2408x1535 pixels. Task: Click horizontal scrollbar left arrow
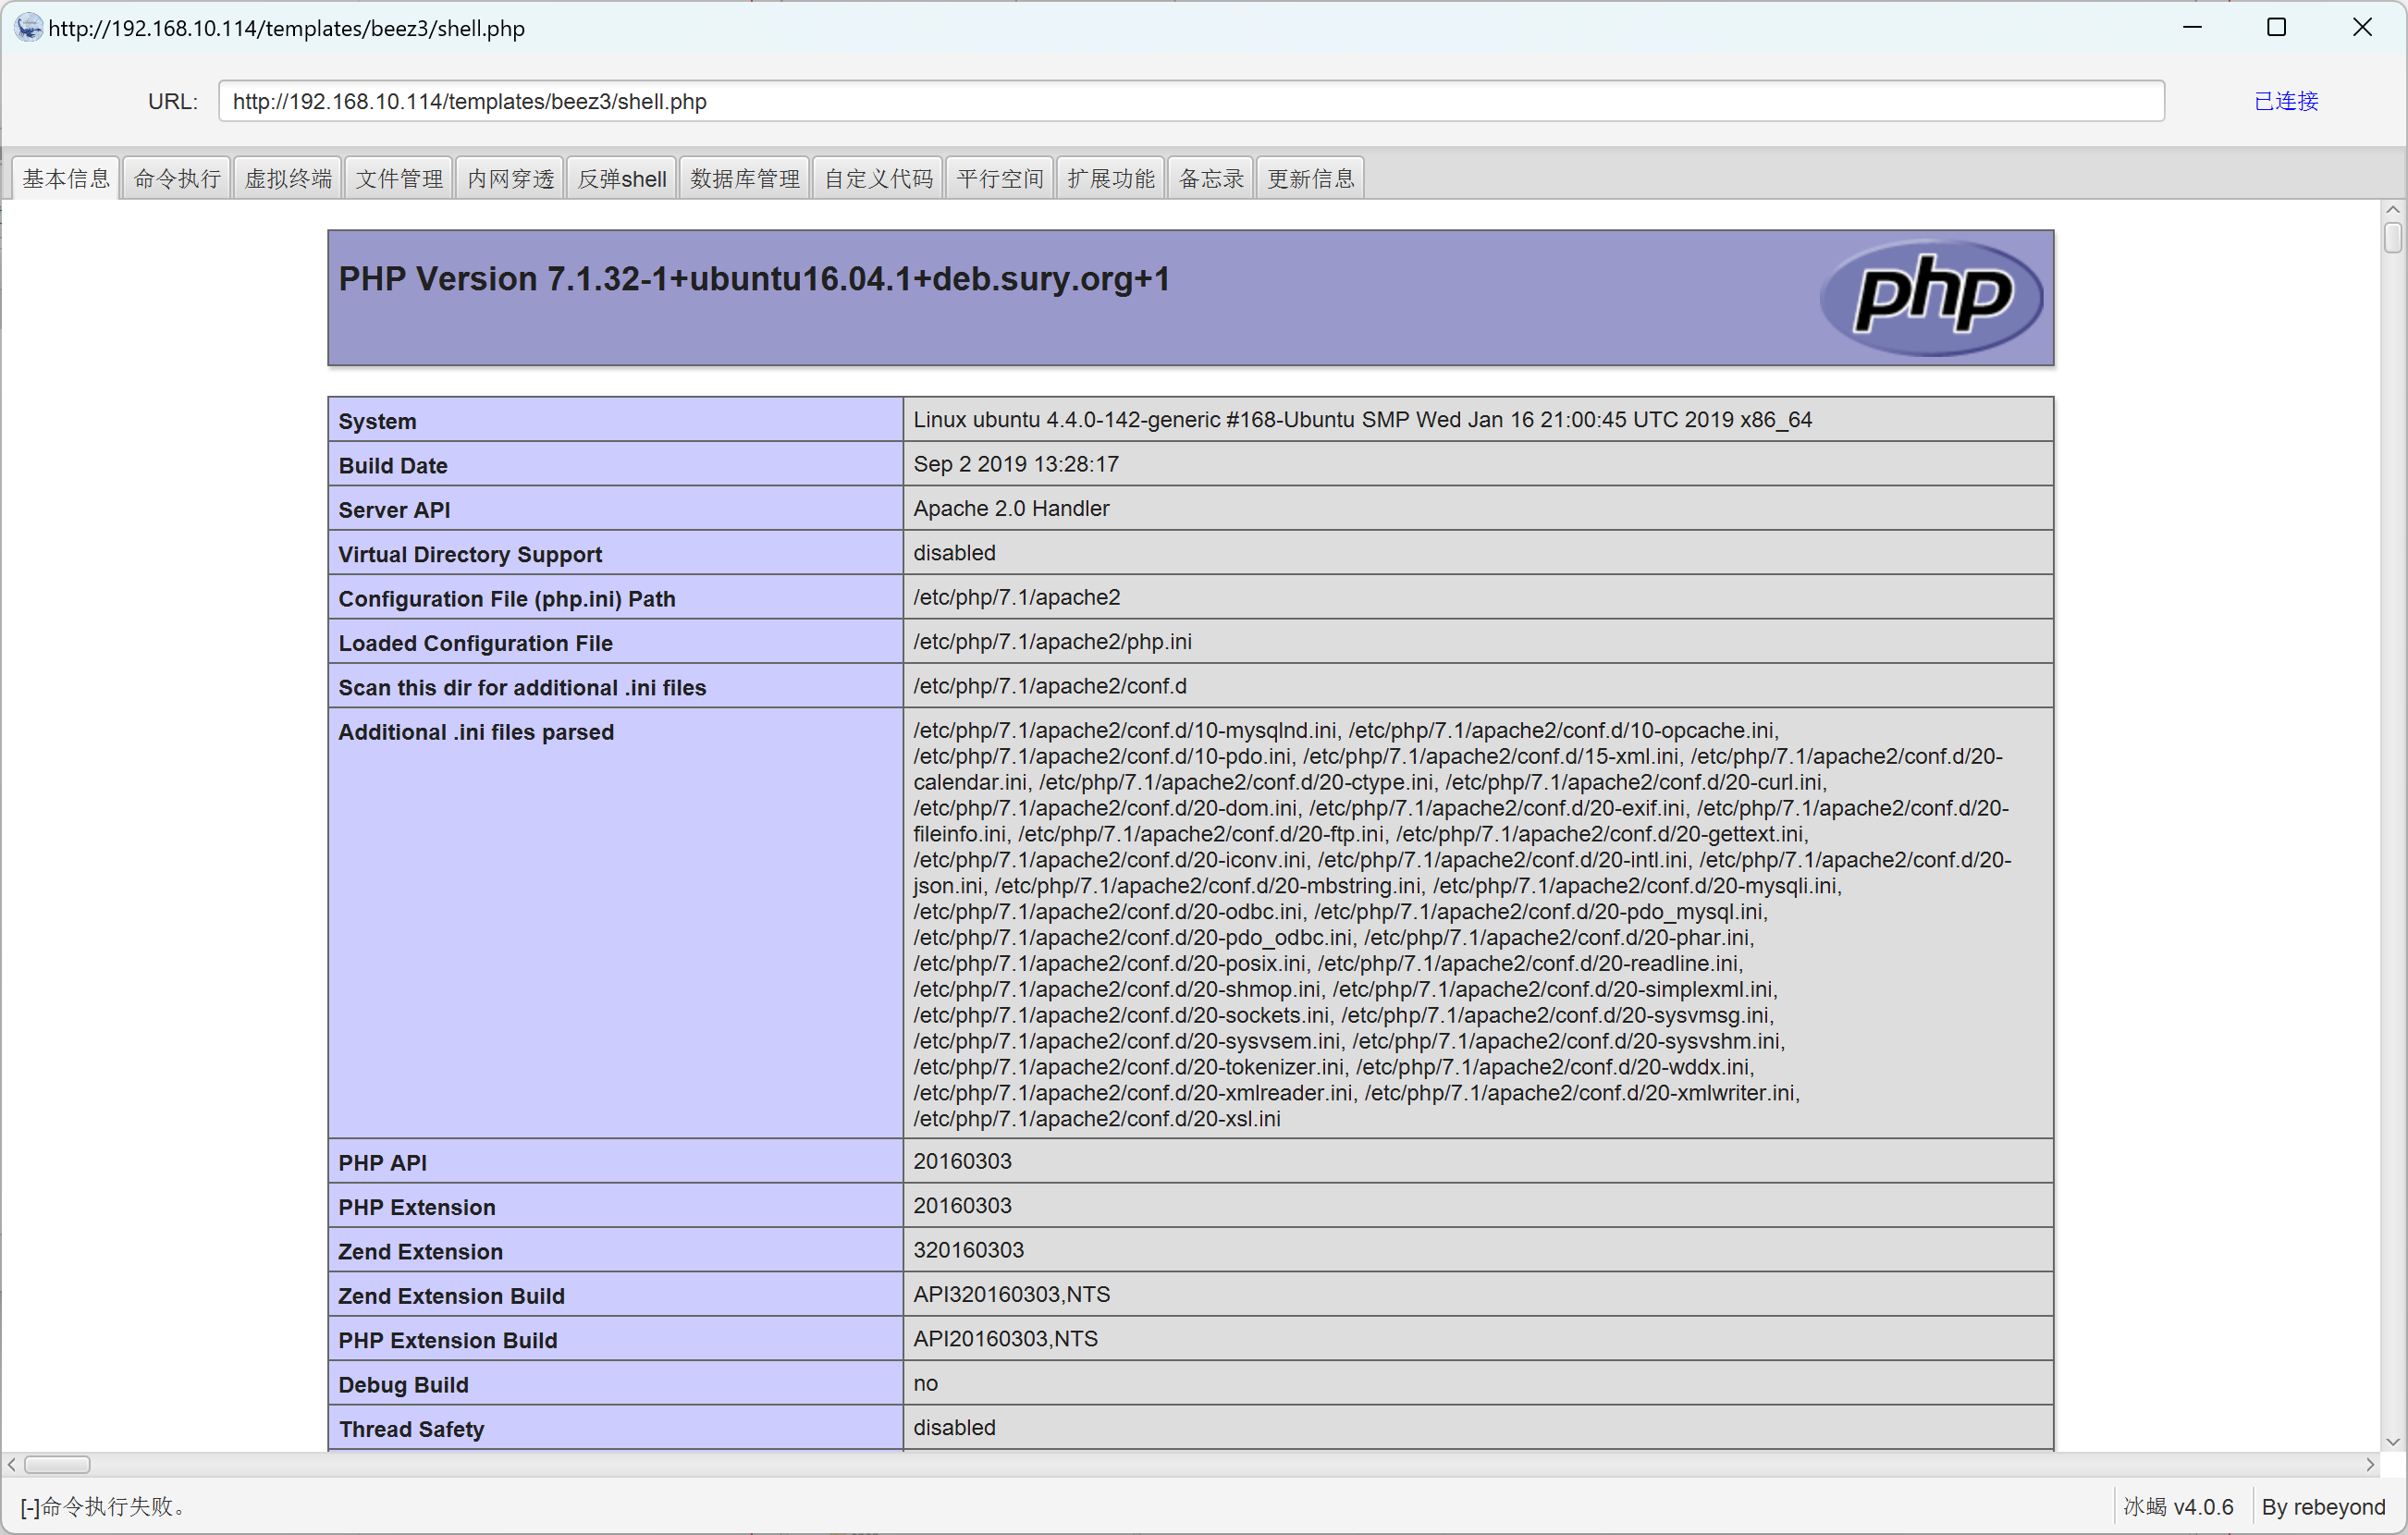tap(11, 1465)
